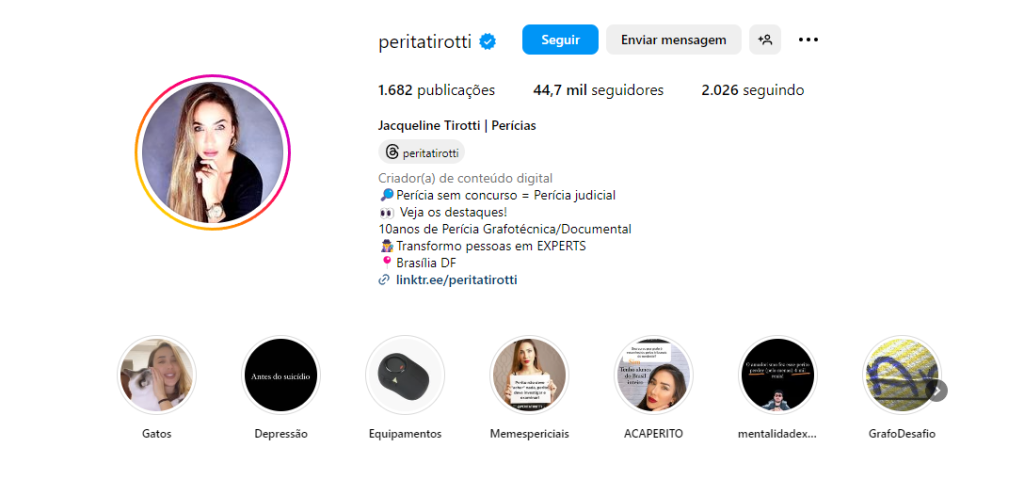Open the linktr.ee/peritatirotti link

click(x=456, y=280)
